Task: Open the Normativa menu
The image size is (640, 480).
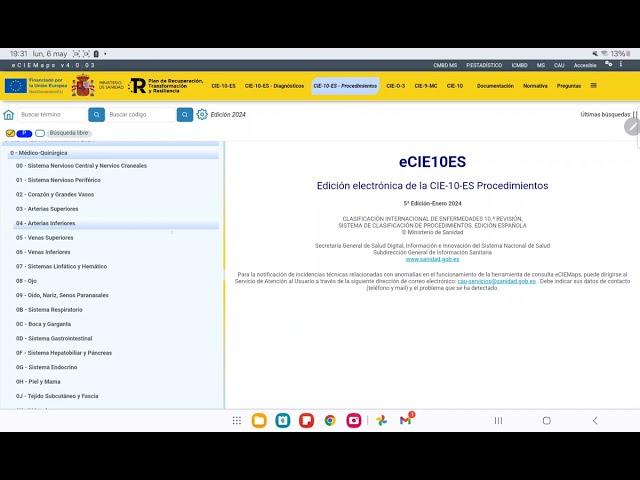Action: 535,86
